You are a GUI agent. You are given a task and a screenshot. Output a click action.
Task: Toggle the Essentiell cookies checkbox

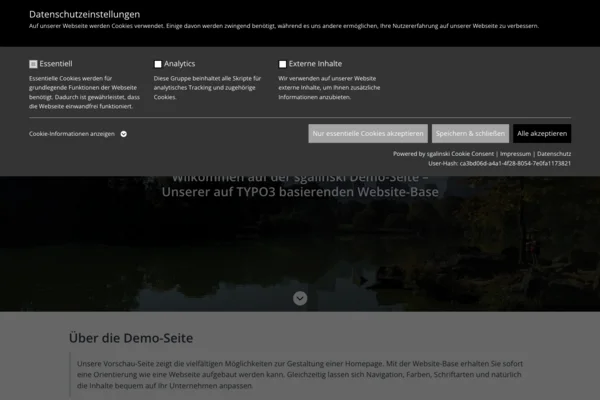[33, 63]
